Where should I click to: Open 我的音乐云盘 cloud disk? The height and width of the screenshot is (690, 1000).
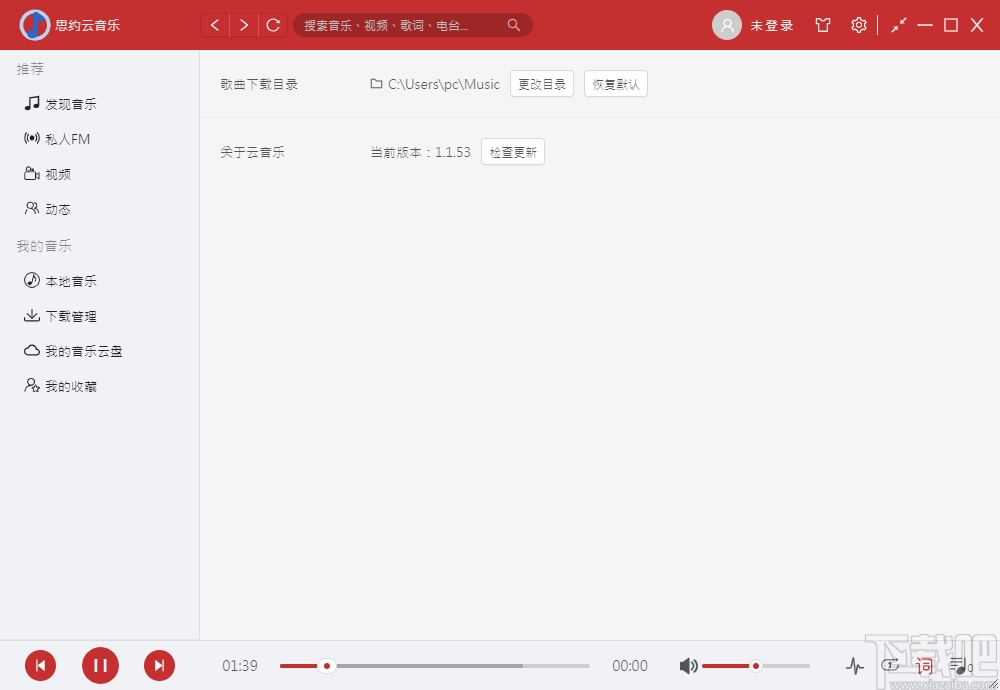click(68, 350)
